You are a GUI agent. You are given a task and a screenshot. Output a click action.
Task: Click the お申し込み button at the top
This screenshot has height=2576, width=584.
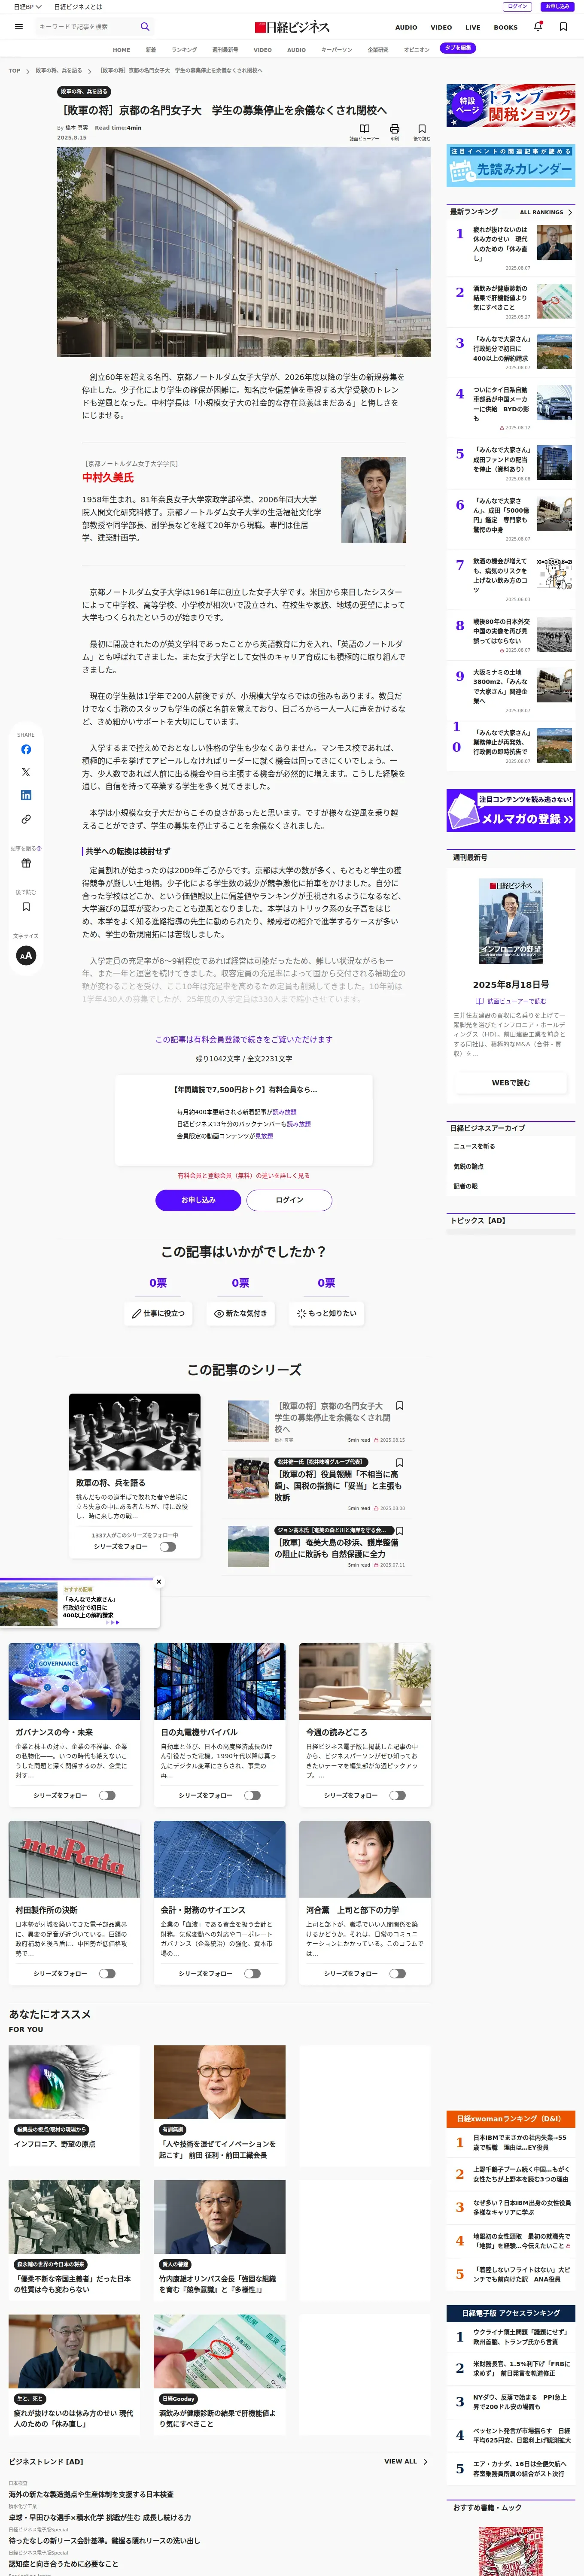pos(557,6)
